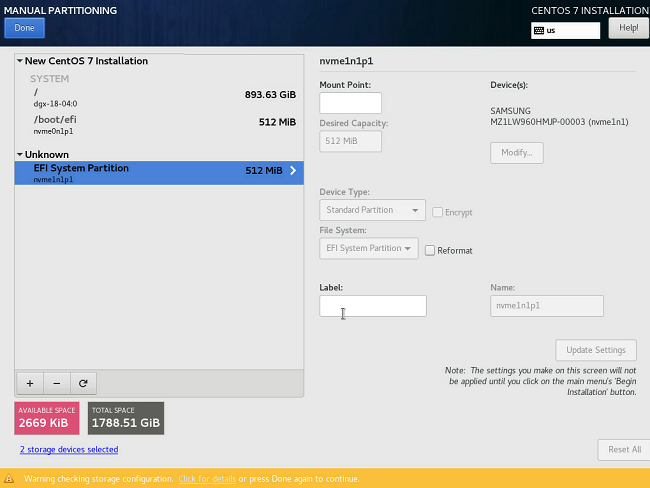Click the 2 storage devices selected link

[68, 450]
